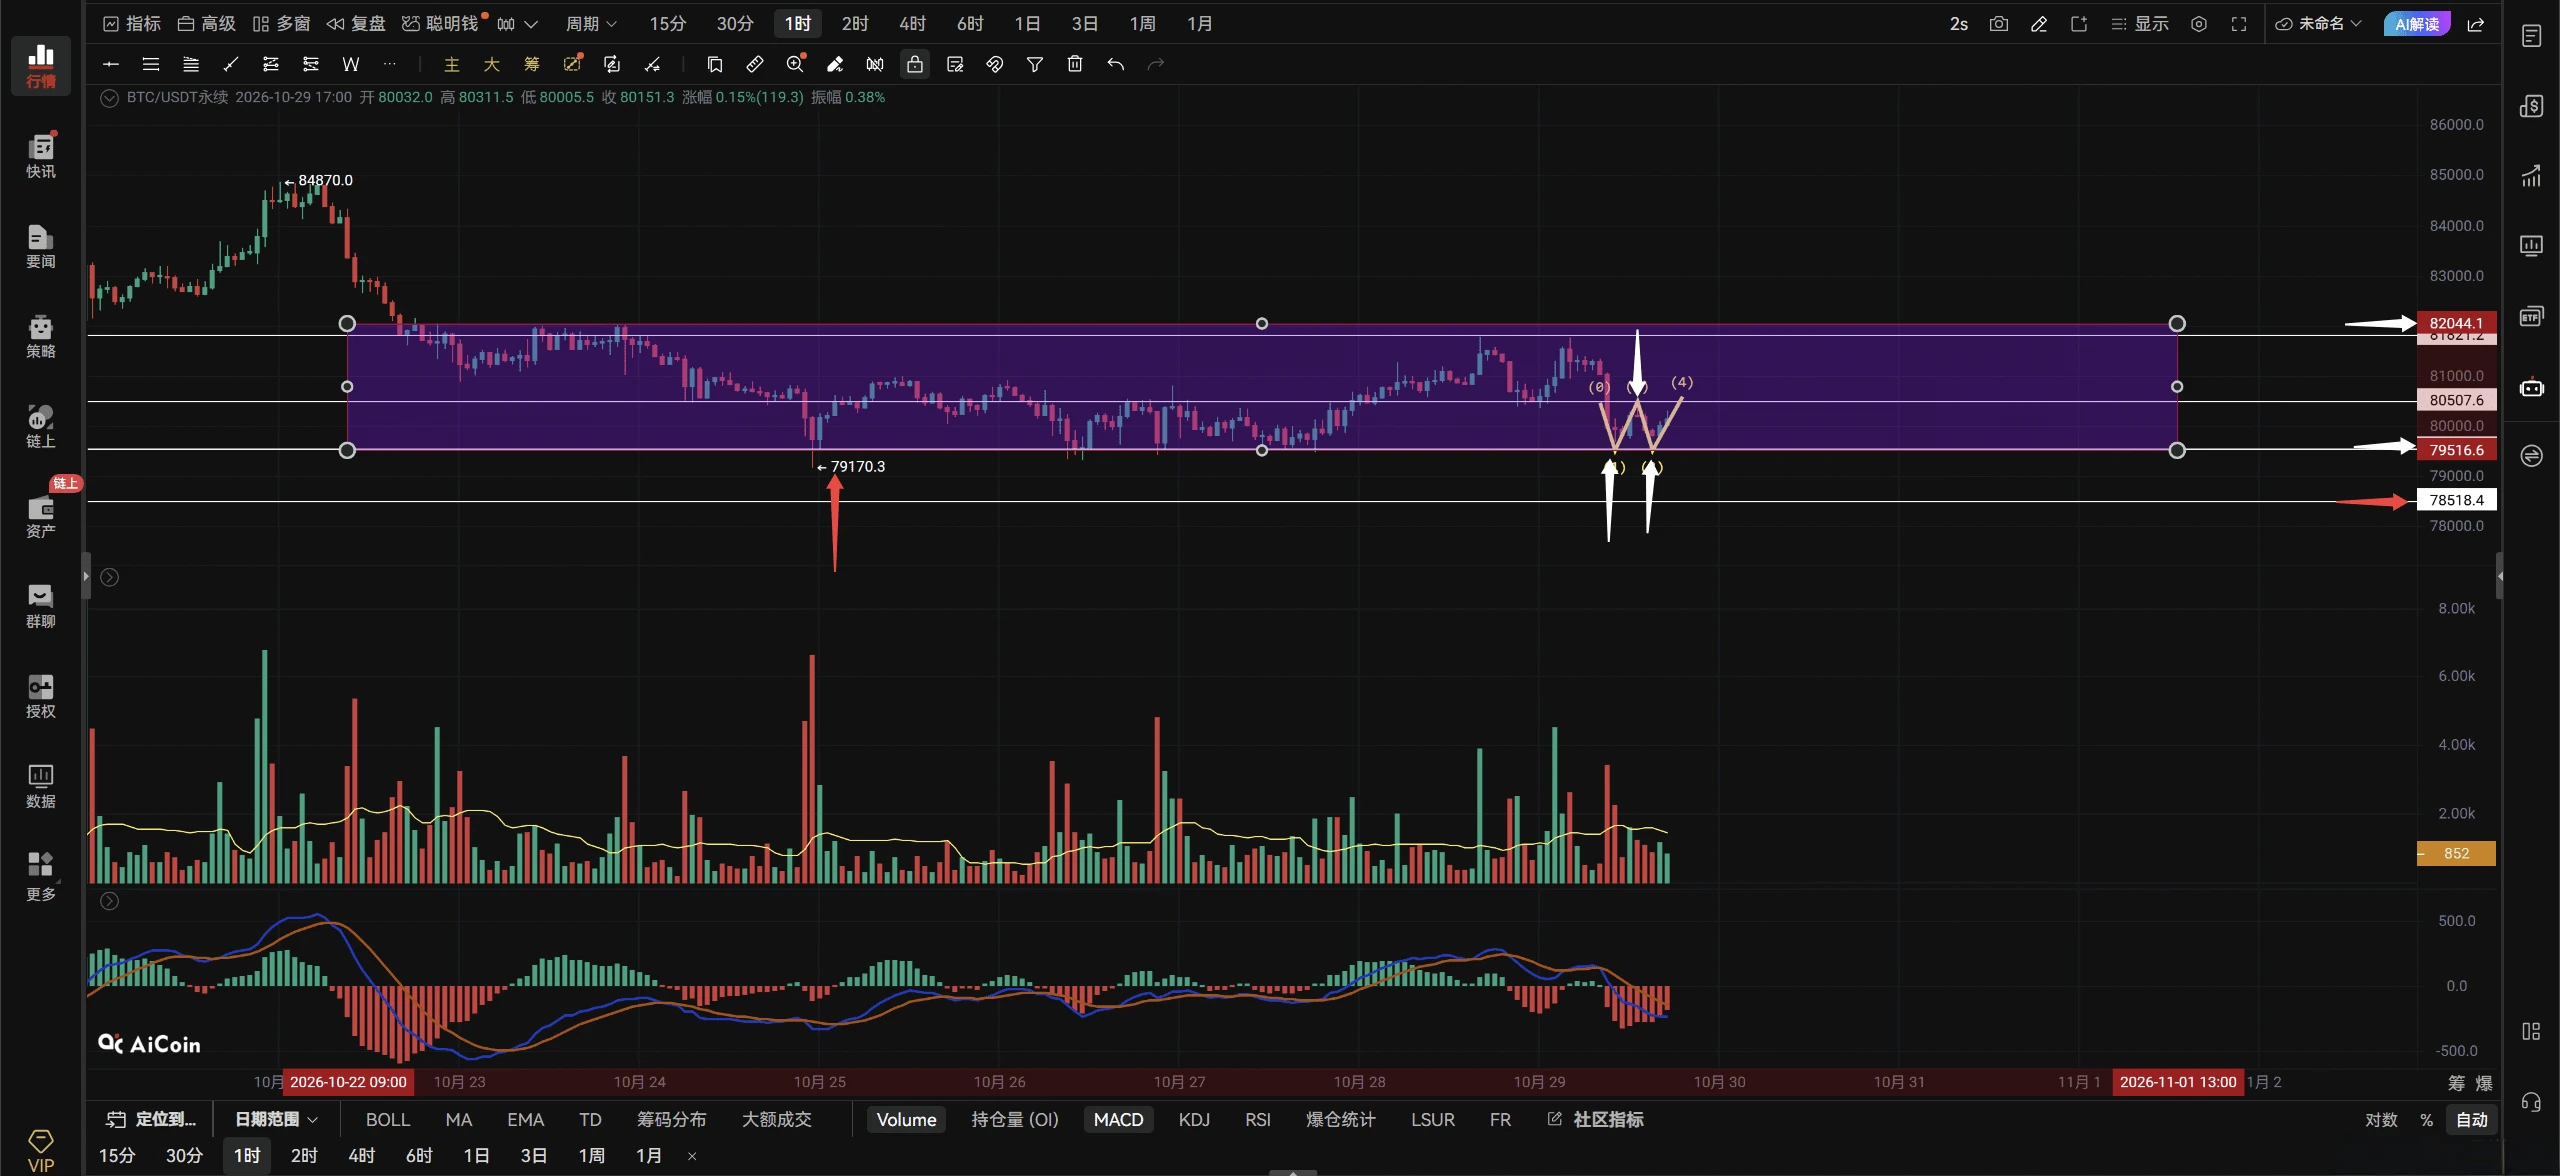Collapse the volume sub-panel chevron
The image size is (2560, 1176).
(x=110, y=577)
